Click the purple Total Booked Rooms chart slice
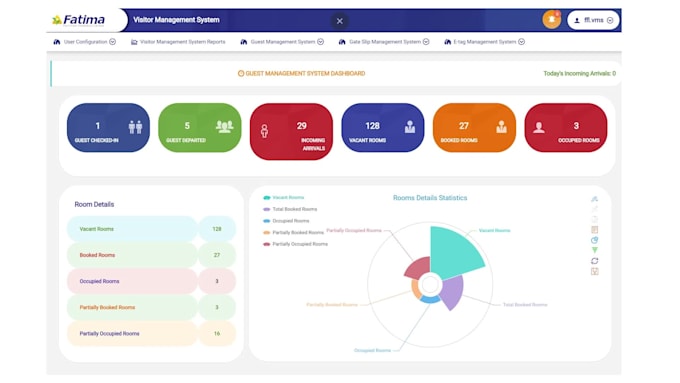The image size is (680, 383). click(453, 291)
